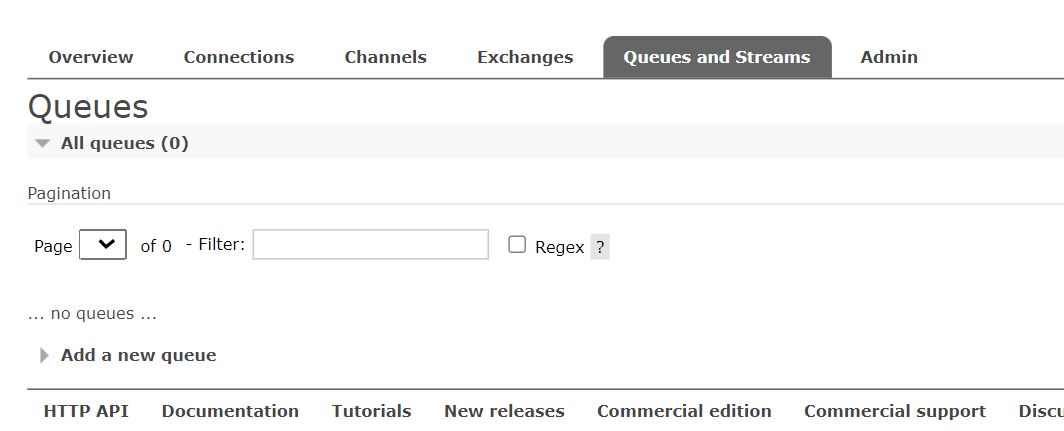Open the New releases link
This screenshot has height=431, width=1064.
[x=504, y=411]
